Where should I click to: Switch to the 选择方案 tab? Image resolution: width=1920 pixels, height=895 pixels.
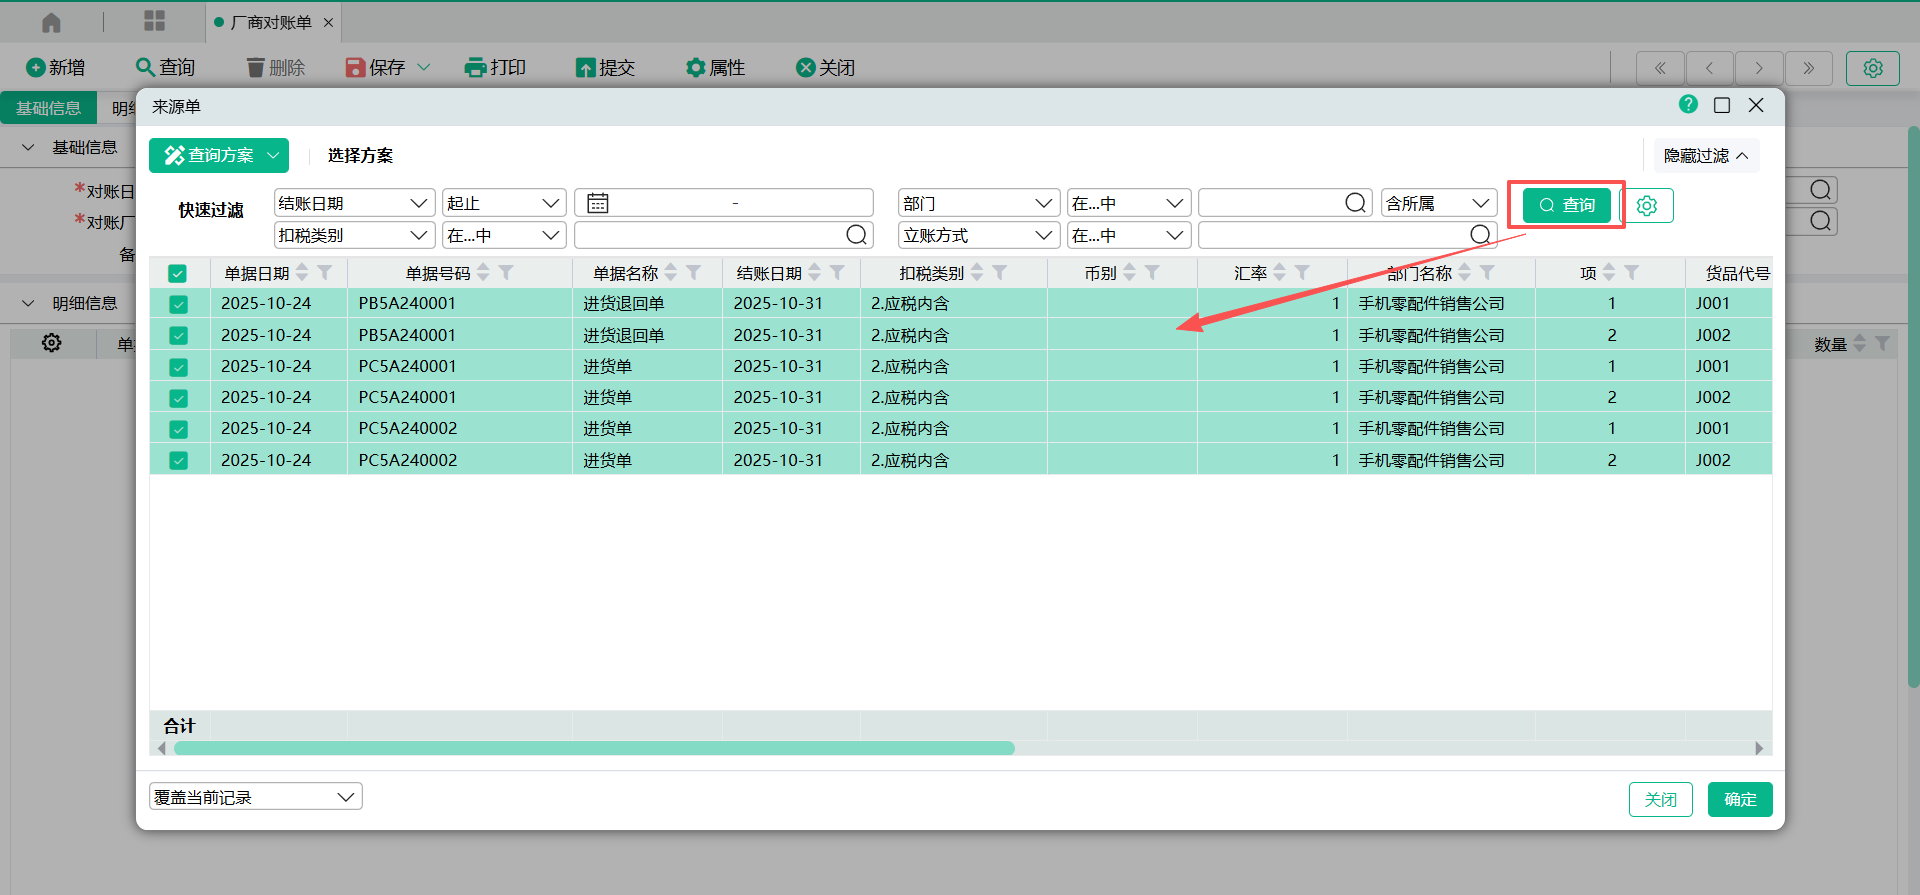tap(360, 155)
